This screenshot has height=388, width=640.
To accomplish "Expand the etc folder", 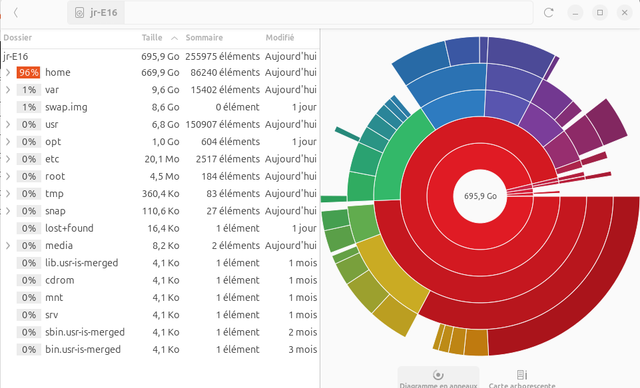I will (8, 159).
